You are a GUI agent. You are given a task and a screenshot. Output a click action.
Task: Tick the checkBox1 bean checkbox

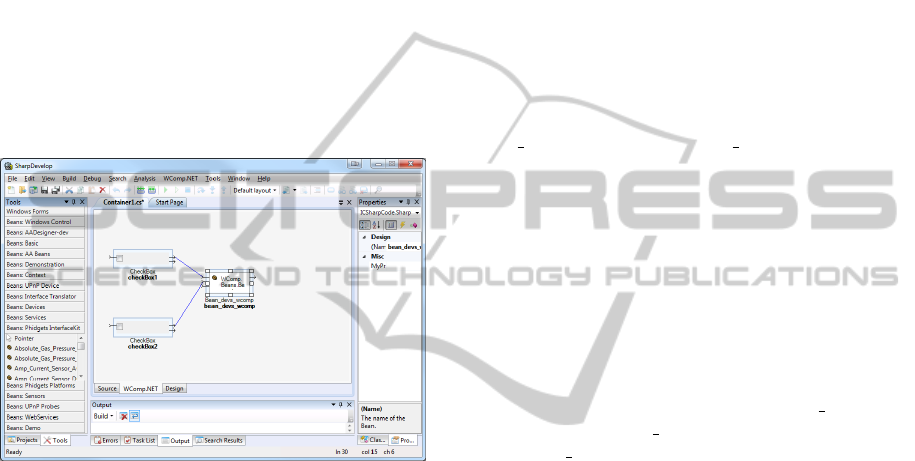[x=120, y=259]
